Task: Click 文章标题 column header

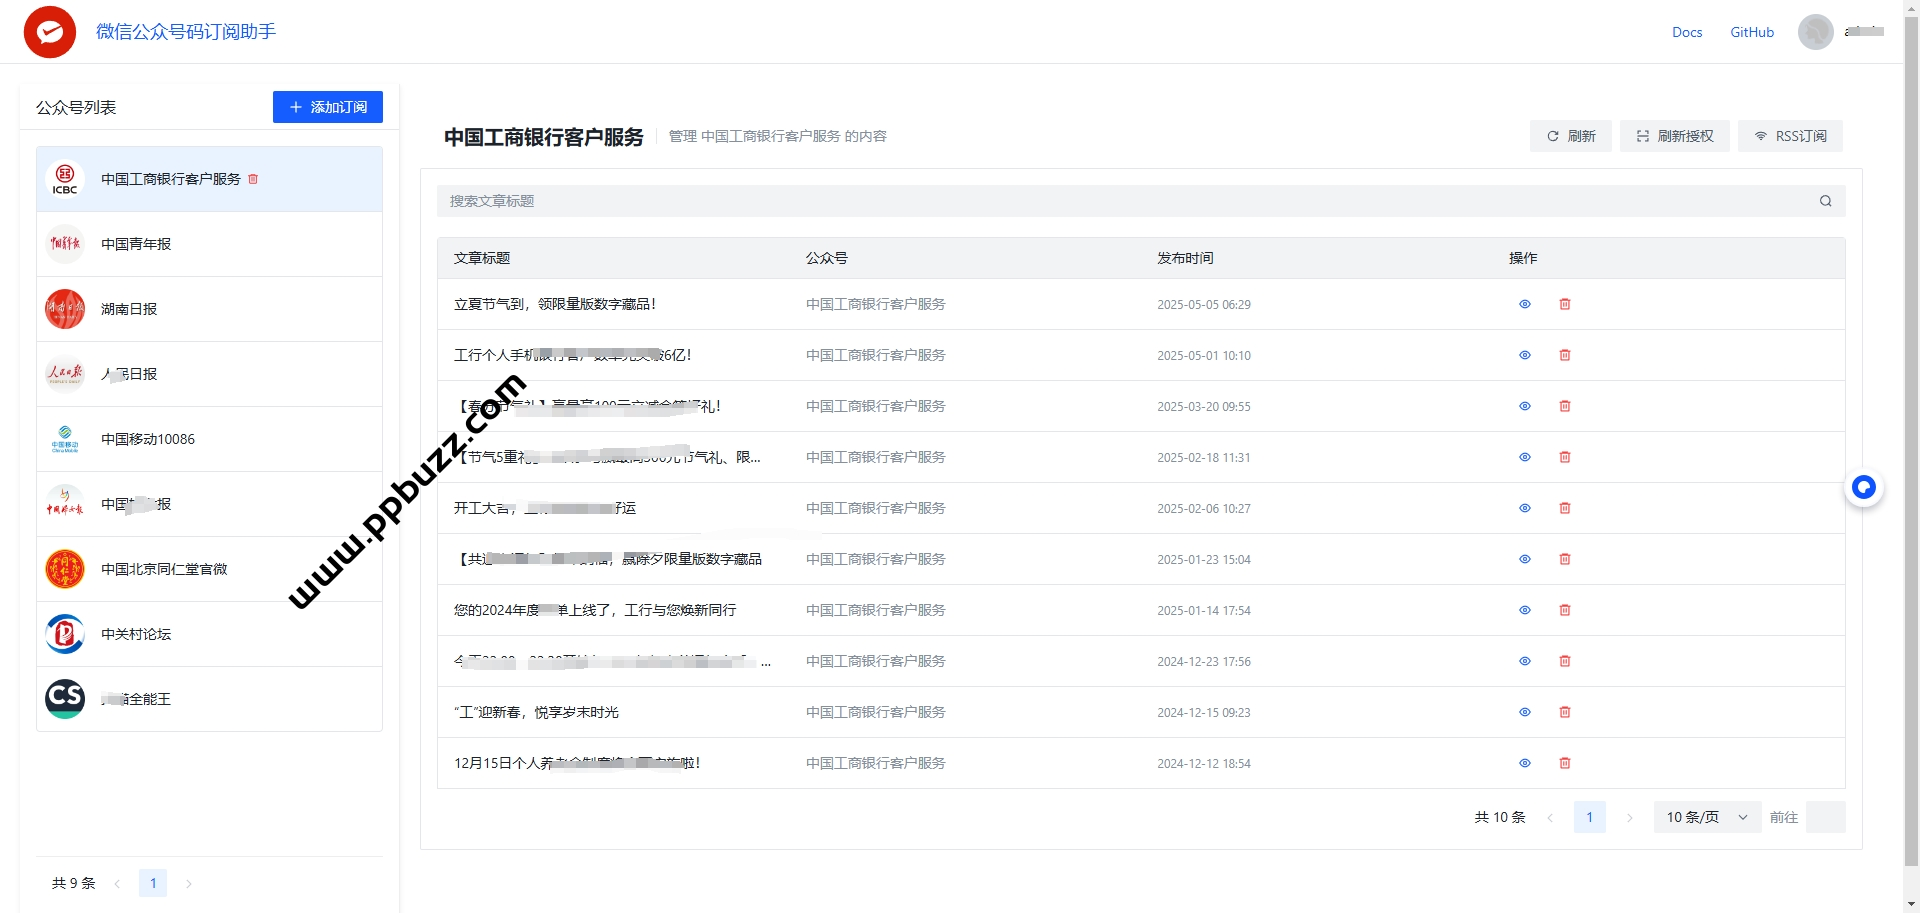Action: point(482,258)
